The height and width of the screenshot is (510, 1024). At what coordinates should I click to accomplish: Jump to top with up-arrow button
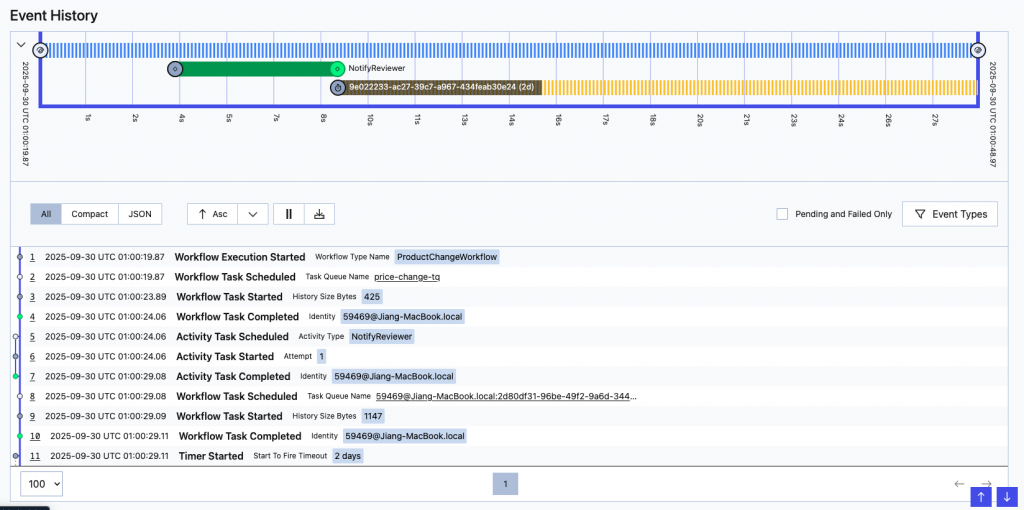coord(980,496)
